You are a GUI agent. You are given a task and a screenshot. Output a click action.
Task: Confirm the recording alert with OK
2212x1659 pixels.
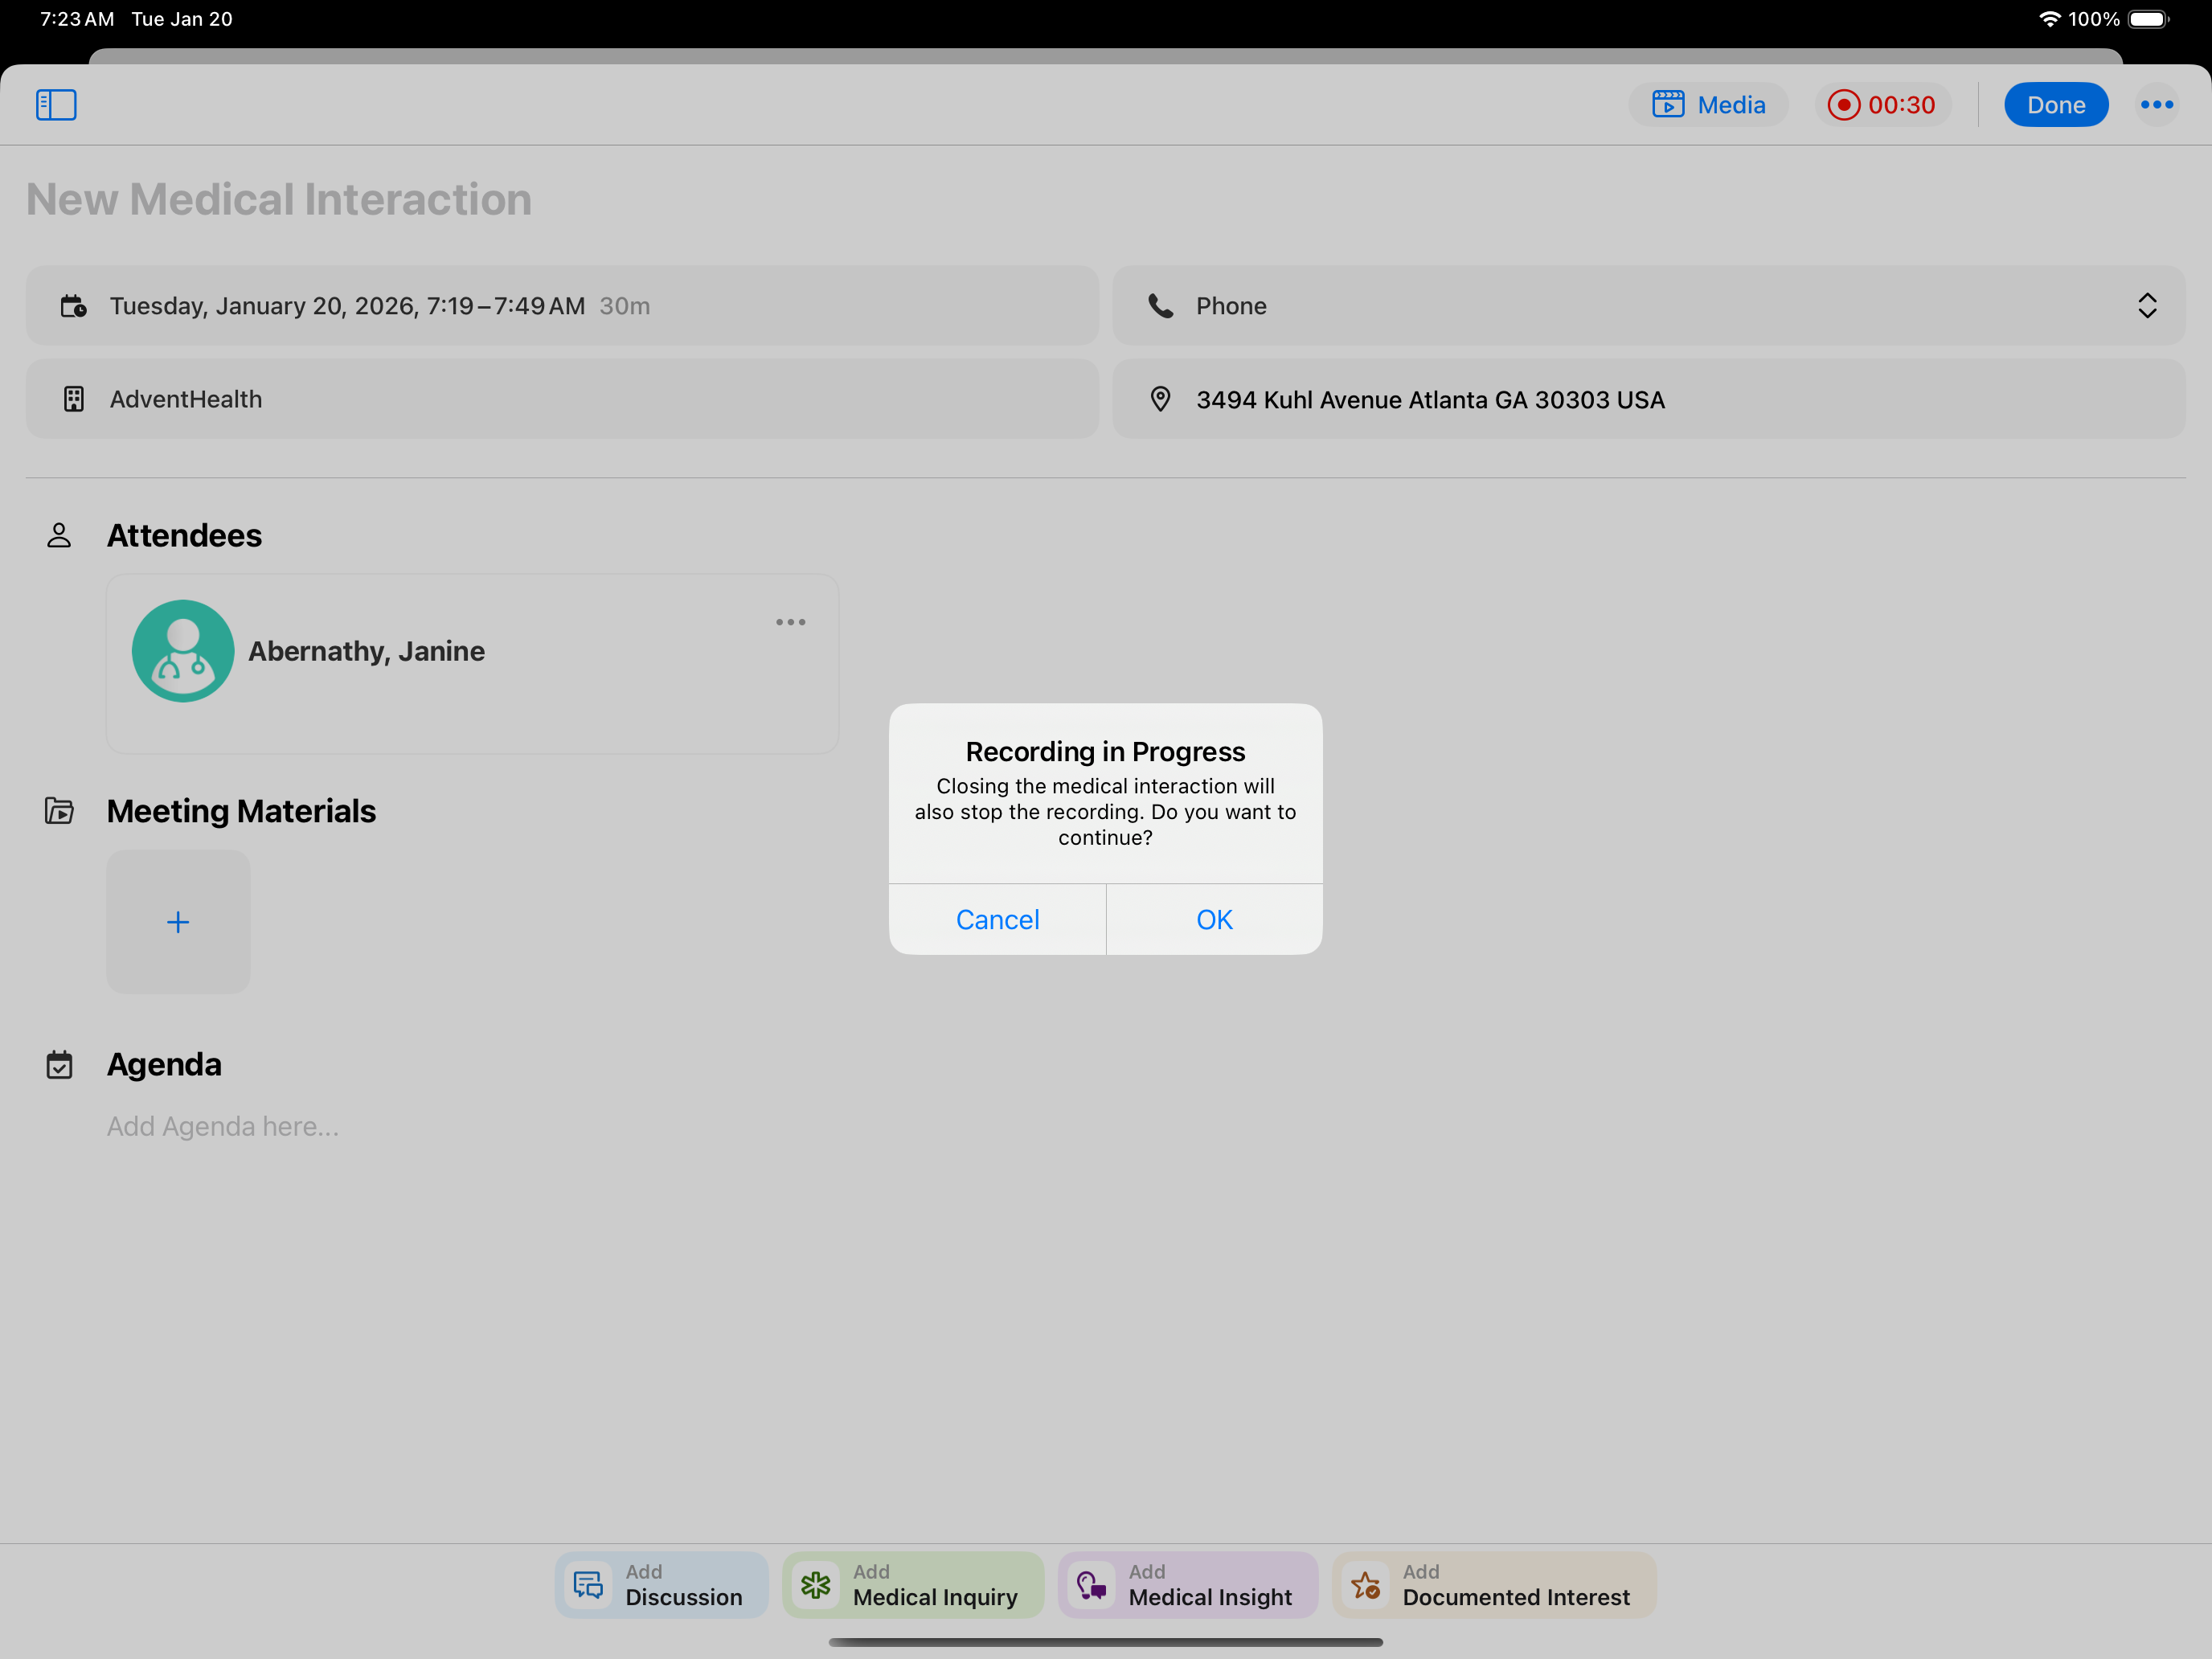coord(1214,919)
